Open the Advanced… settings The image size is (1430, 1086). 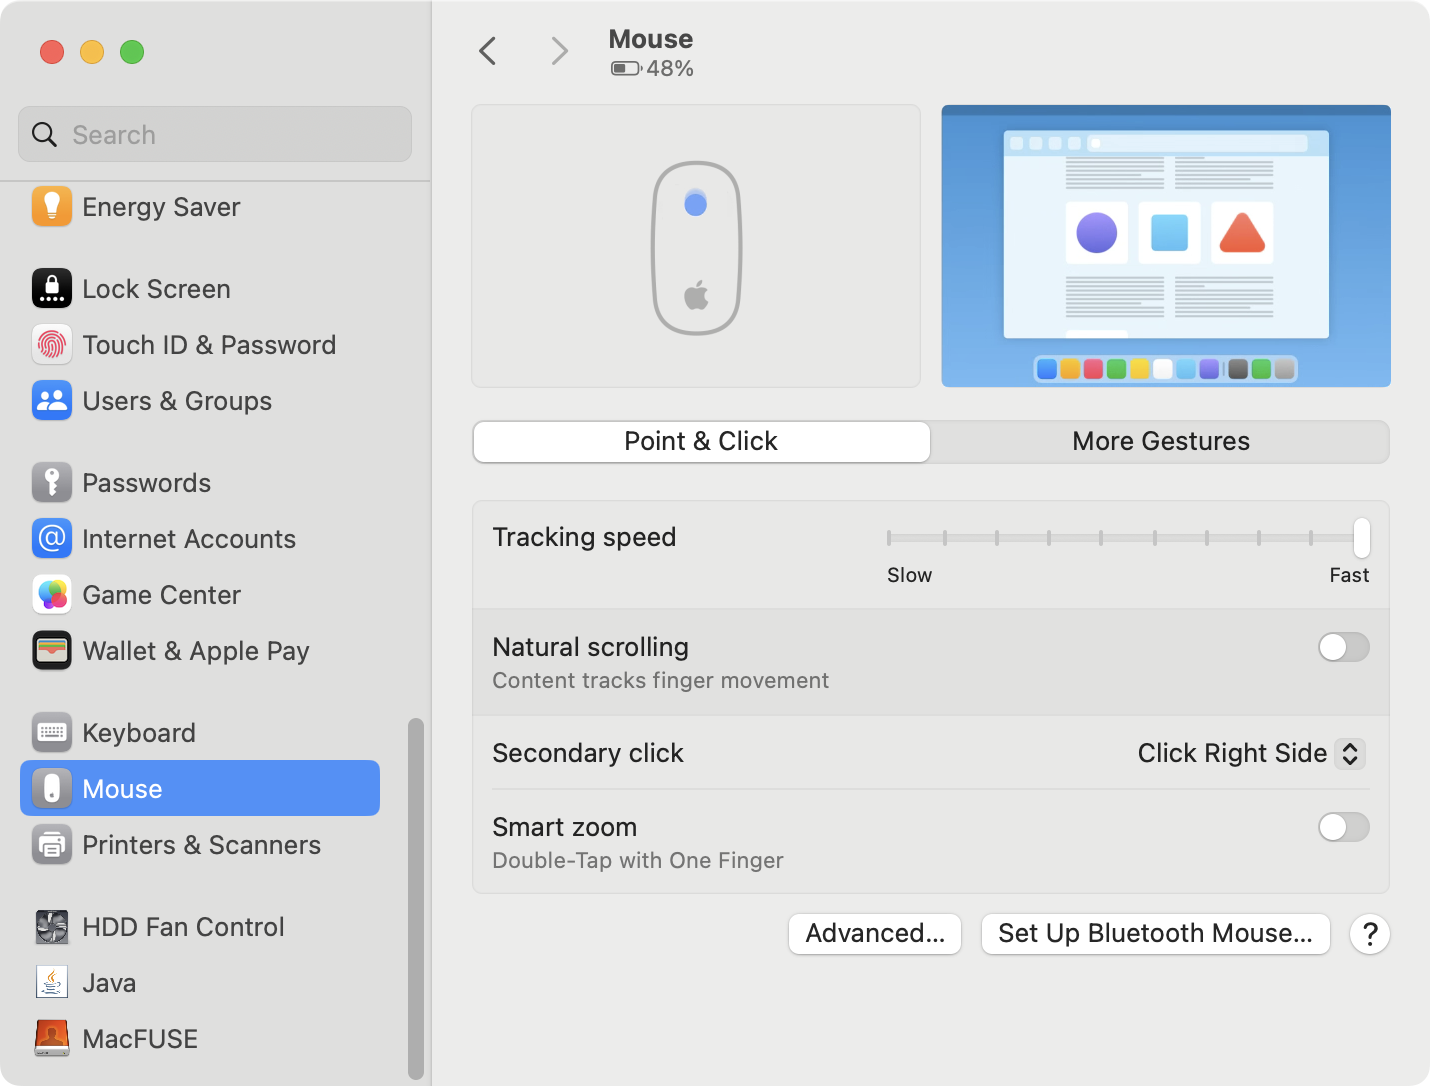(x=875, y=934)
